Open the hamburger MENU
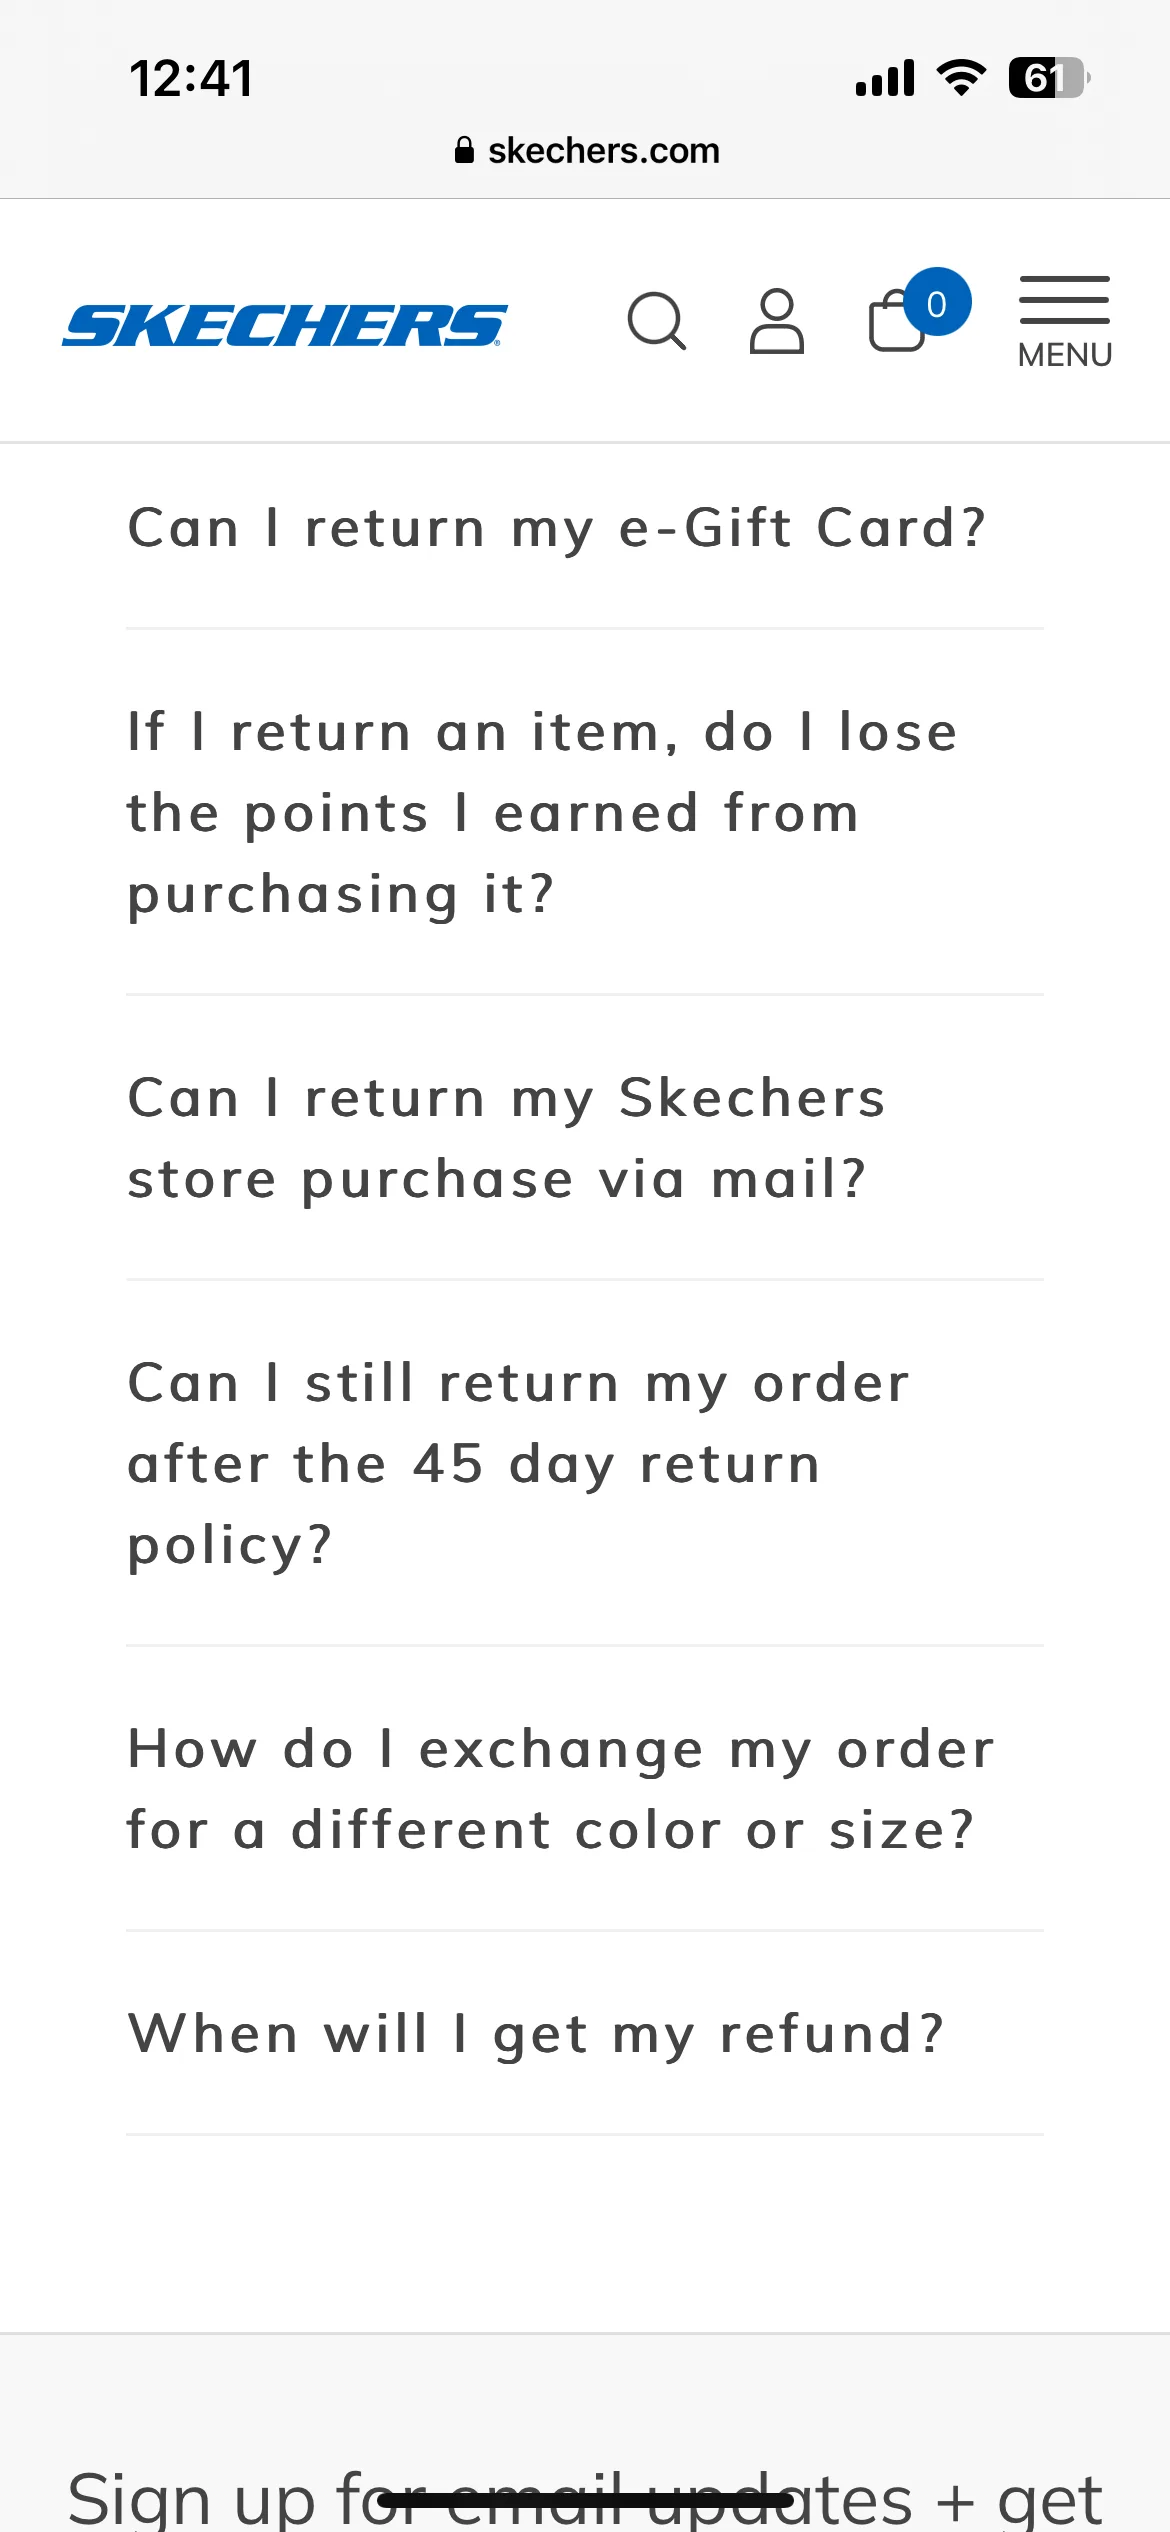Image resolution: width=1170 pixels, height=2532 pixels. [x=1065, y=322]
